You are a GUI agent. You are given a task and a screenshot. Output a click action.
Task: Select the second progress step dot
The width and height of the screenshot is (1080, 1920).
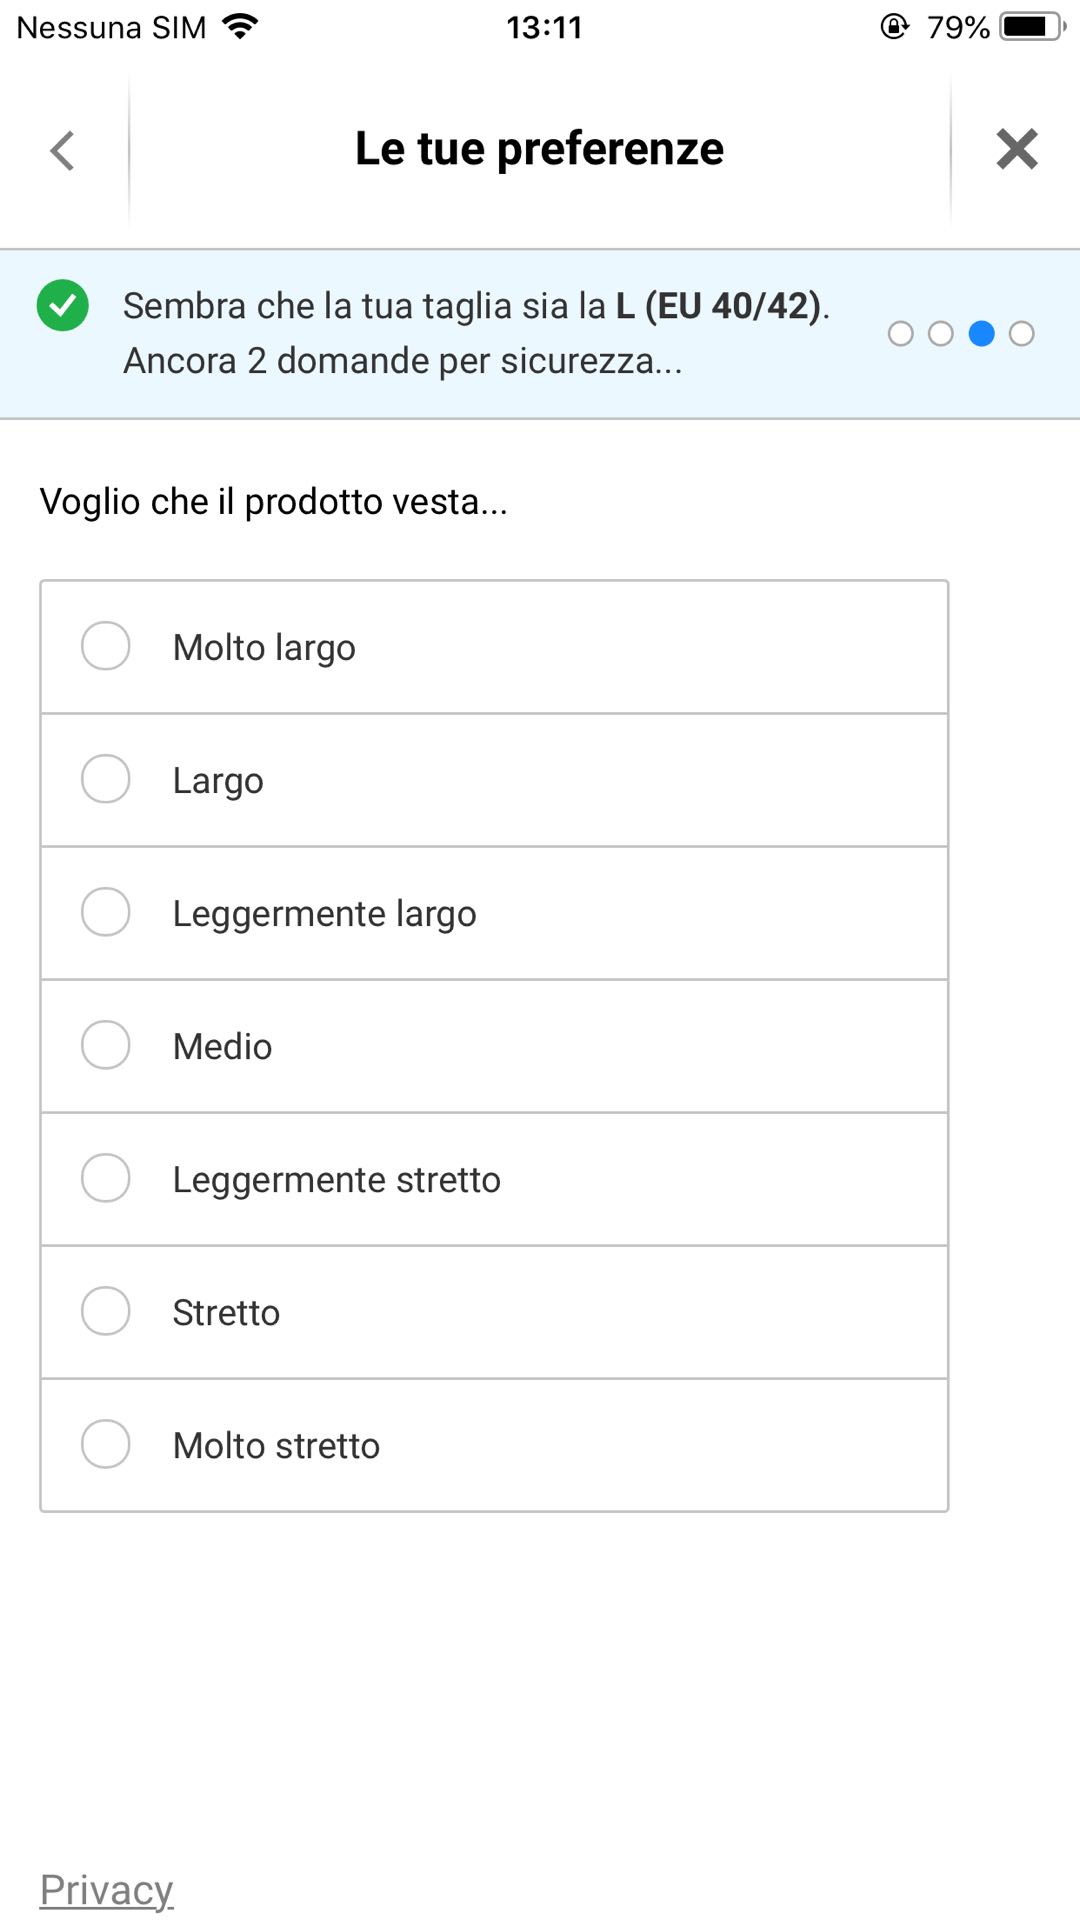tap(941, 334)
